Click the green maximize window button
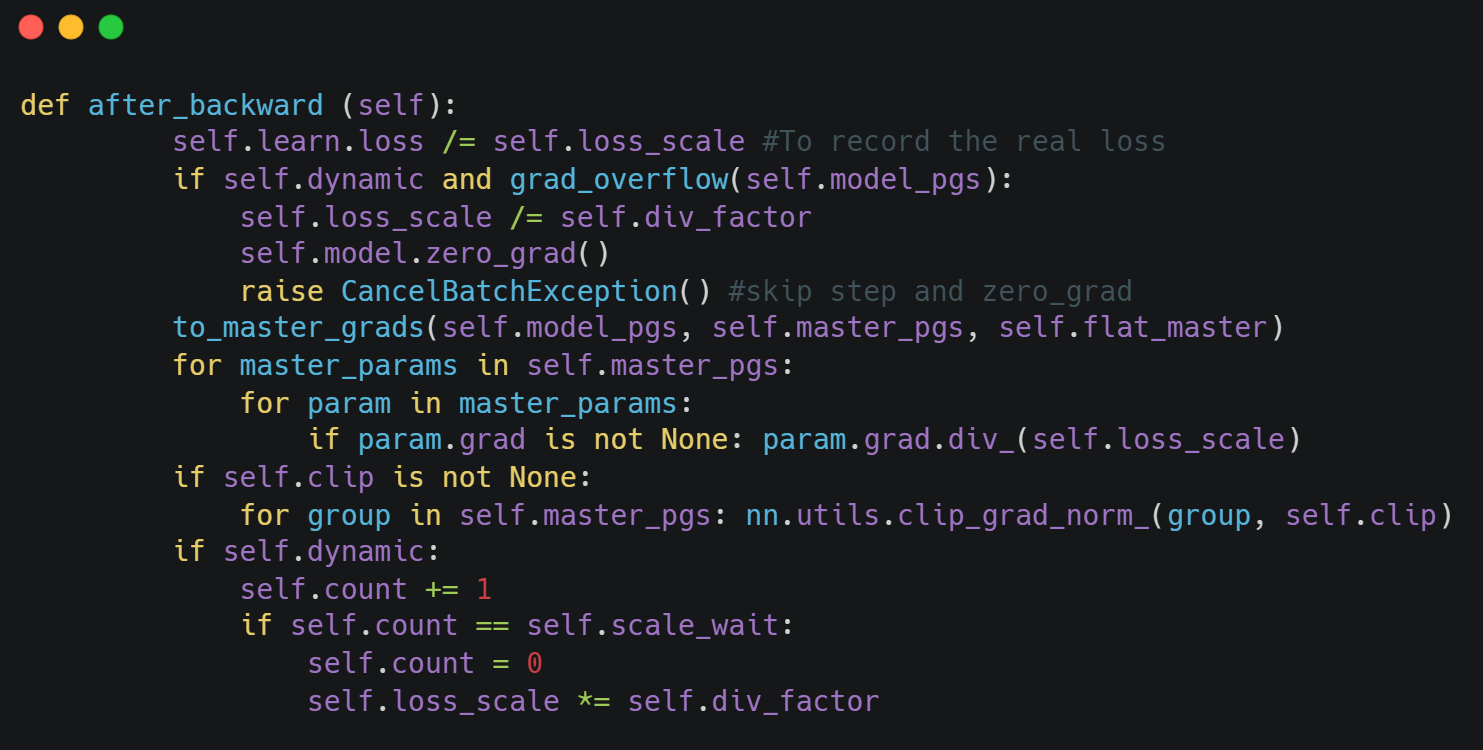 (111, 27)
